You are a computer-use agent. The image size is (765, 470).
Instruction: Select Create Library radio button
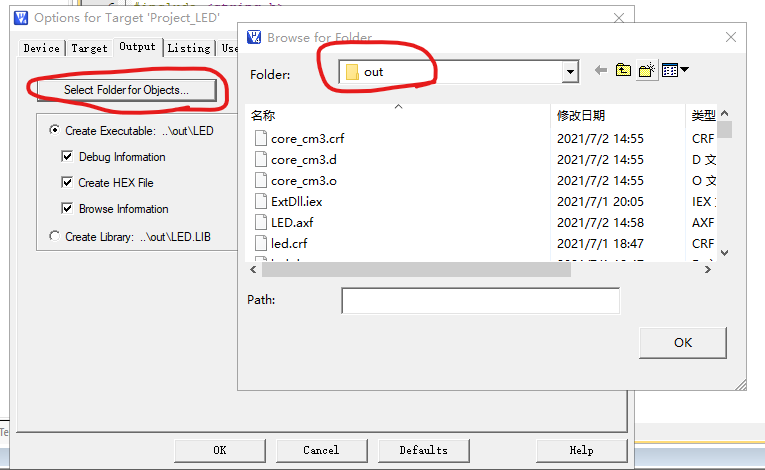point(54,236)
